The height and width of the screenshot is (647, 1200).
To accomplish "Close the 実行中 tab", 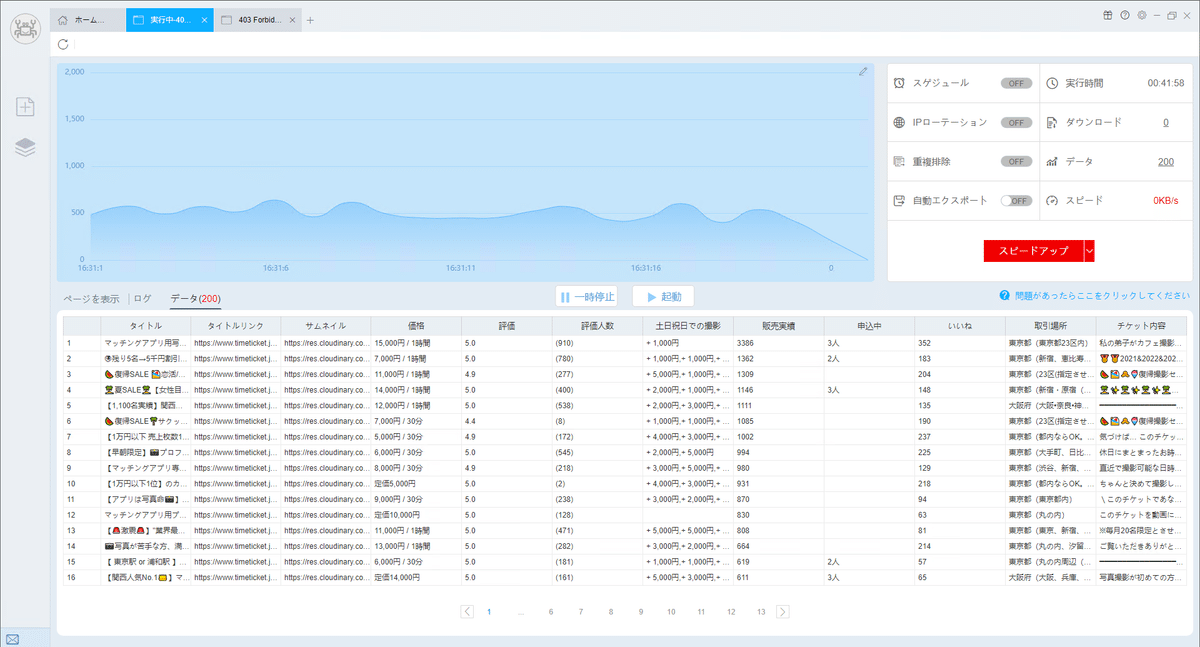I will click(204, 20).
